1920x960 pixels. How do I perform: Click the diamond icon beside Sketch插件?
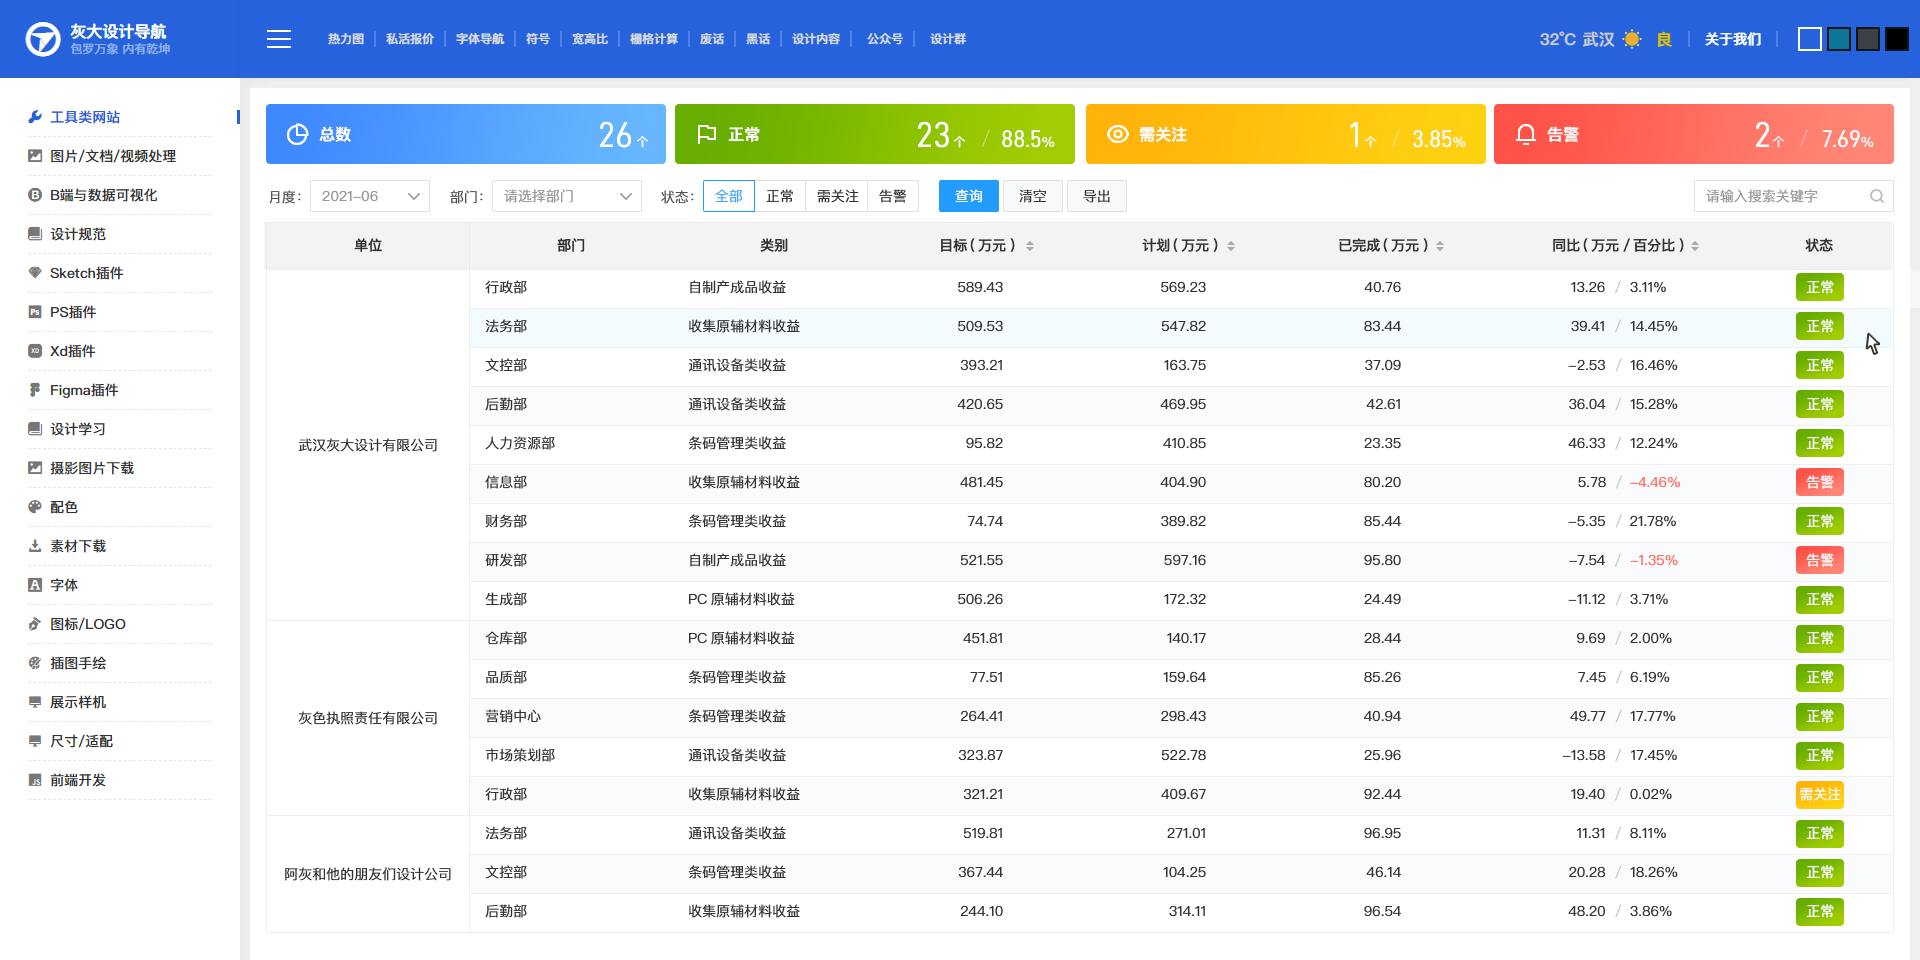tap(35, 273)
